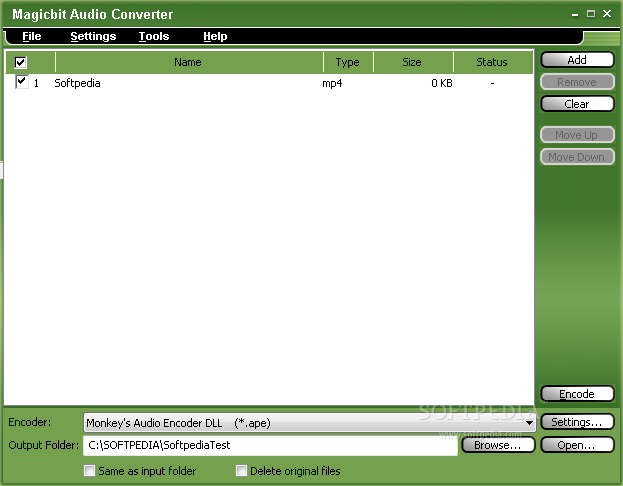The image size is (623, 486).
Task: Click the Output Folder path field
Action: 270,445
